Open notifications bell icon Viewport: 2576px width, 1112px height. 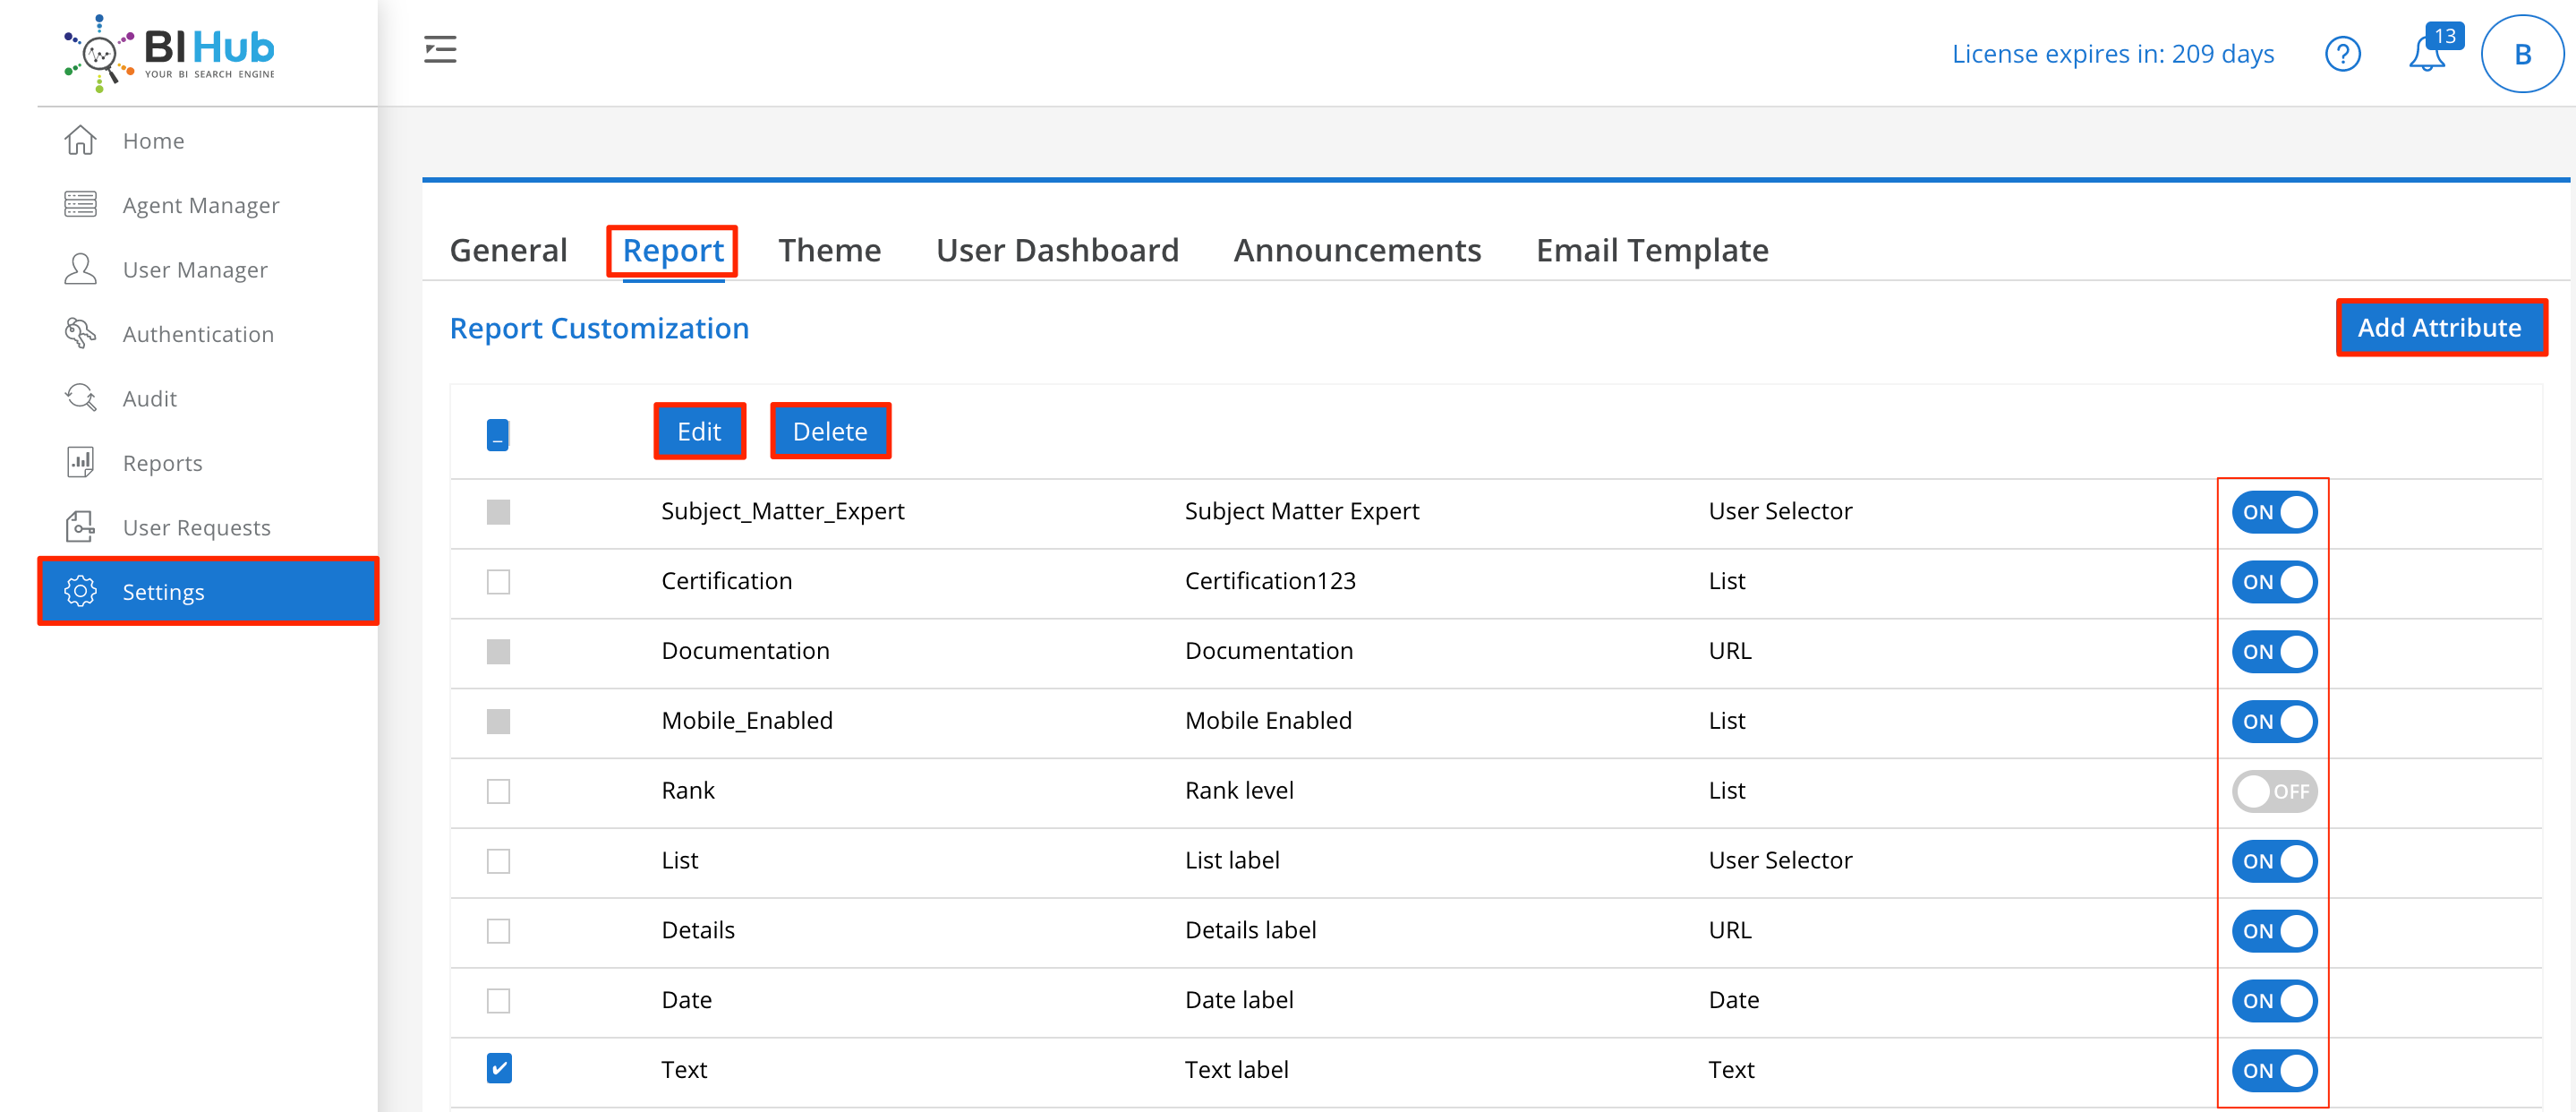coord(2426,54)
